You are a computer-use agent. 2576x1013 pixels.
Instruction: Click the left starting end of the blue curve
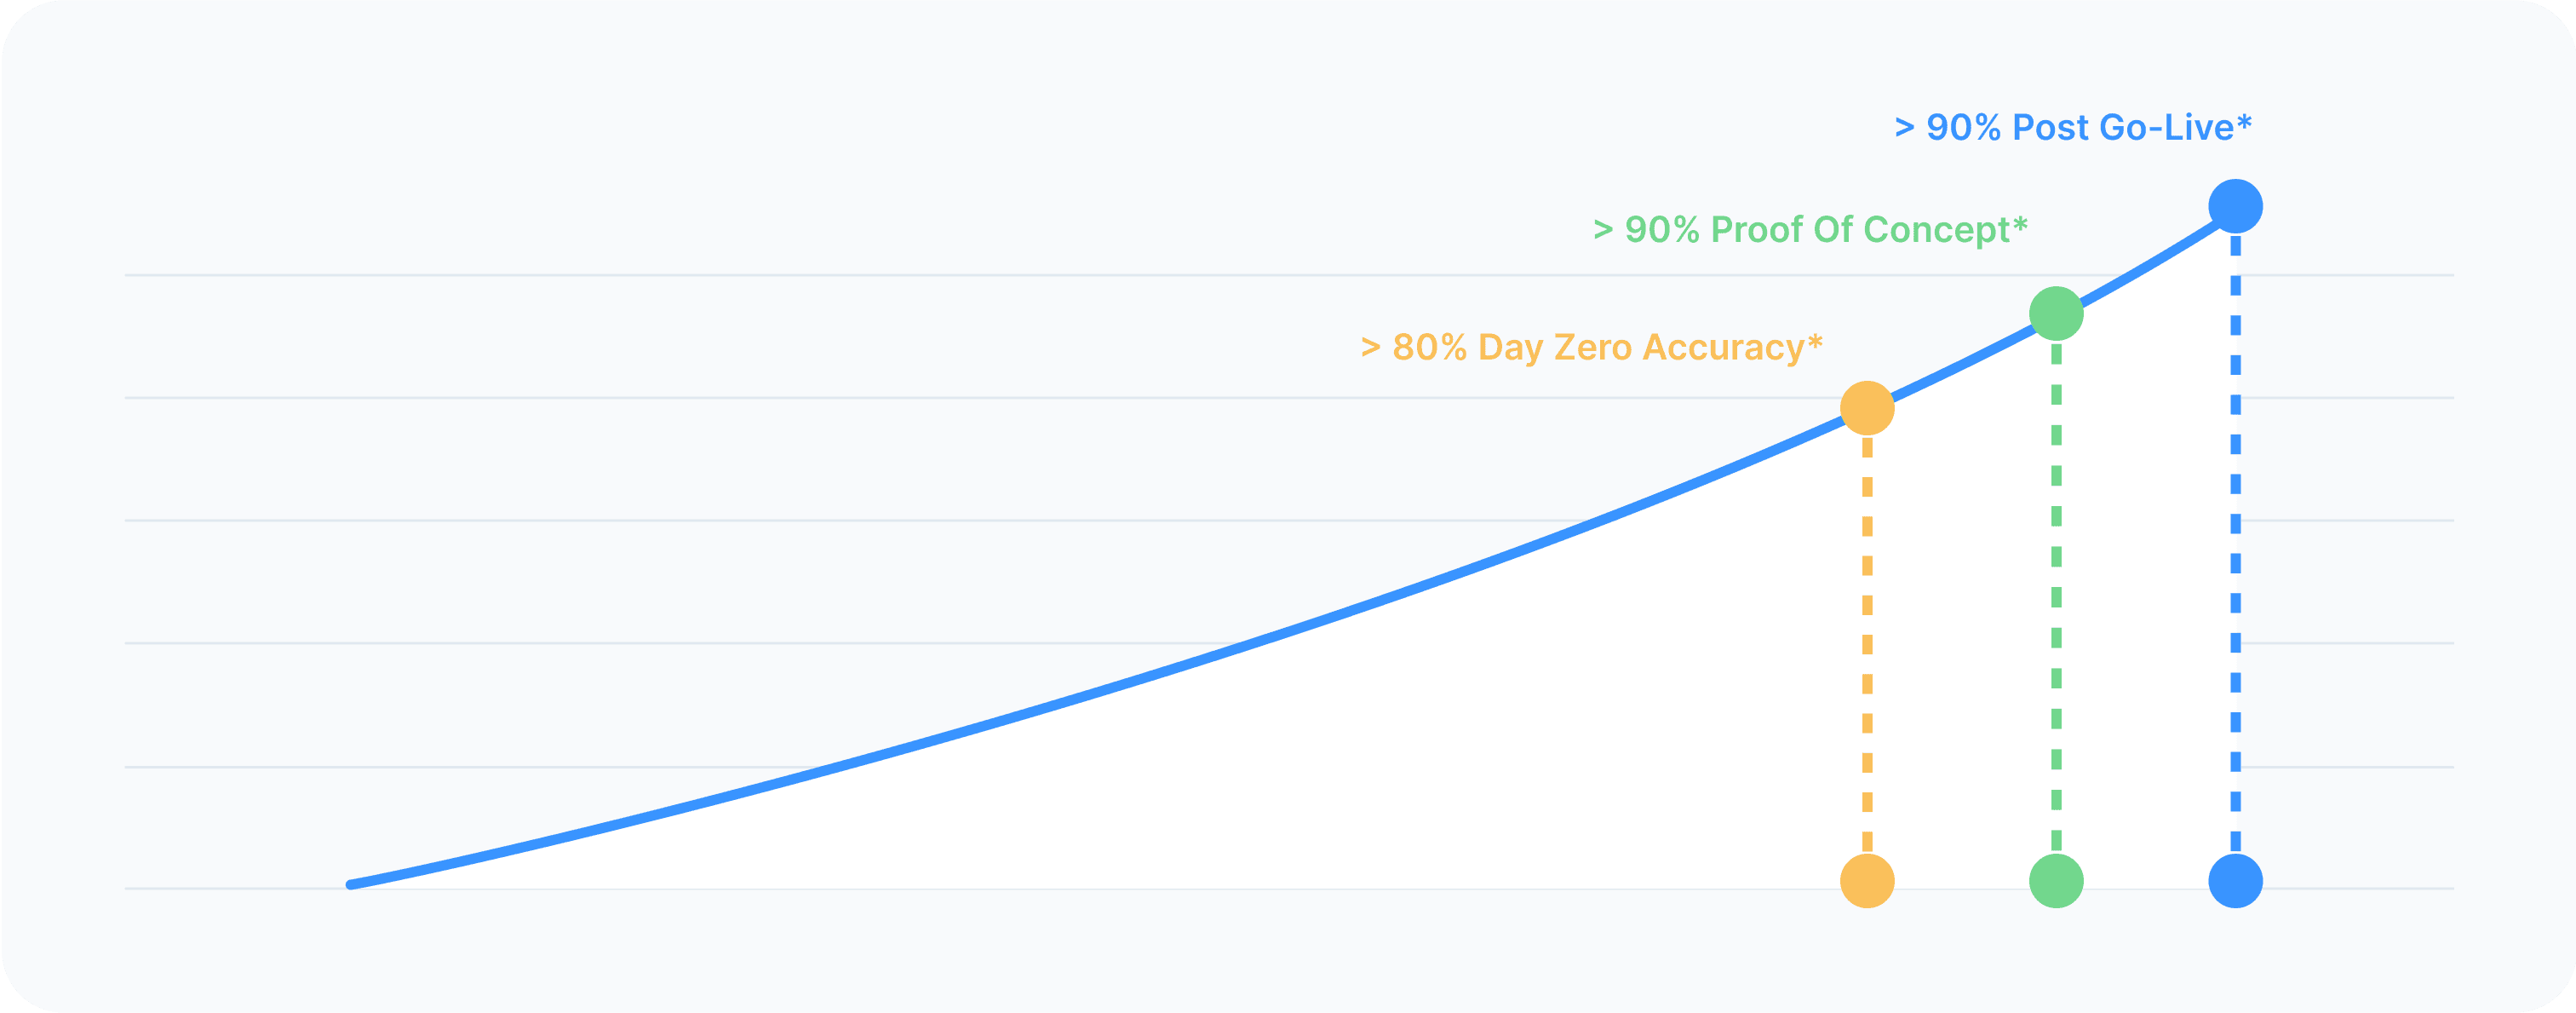click(352, 884)
